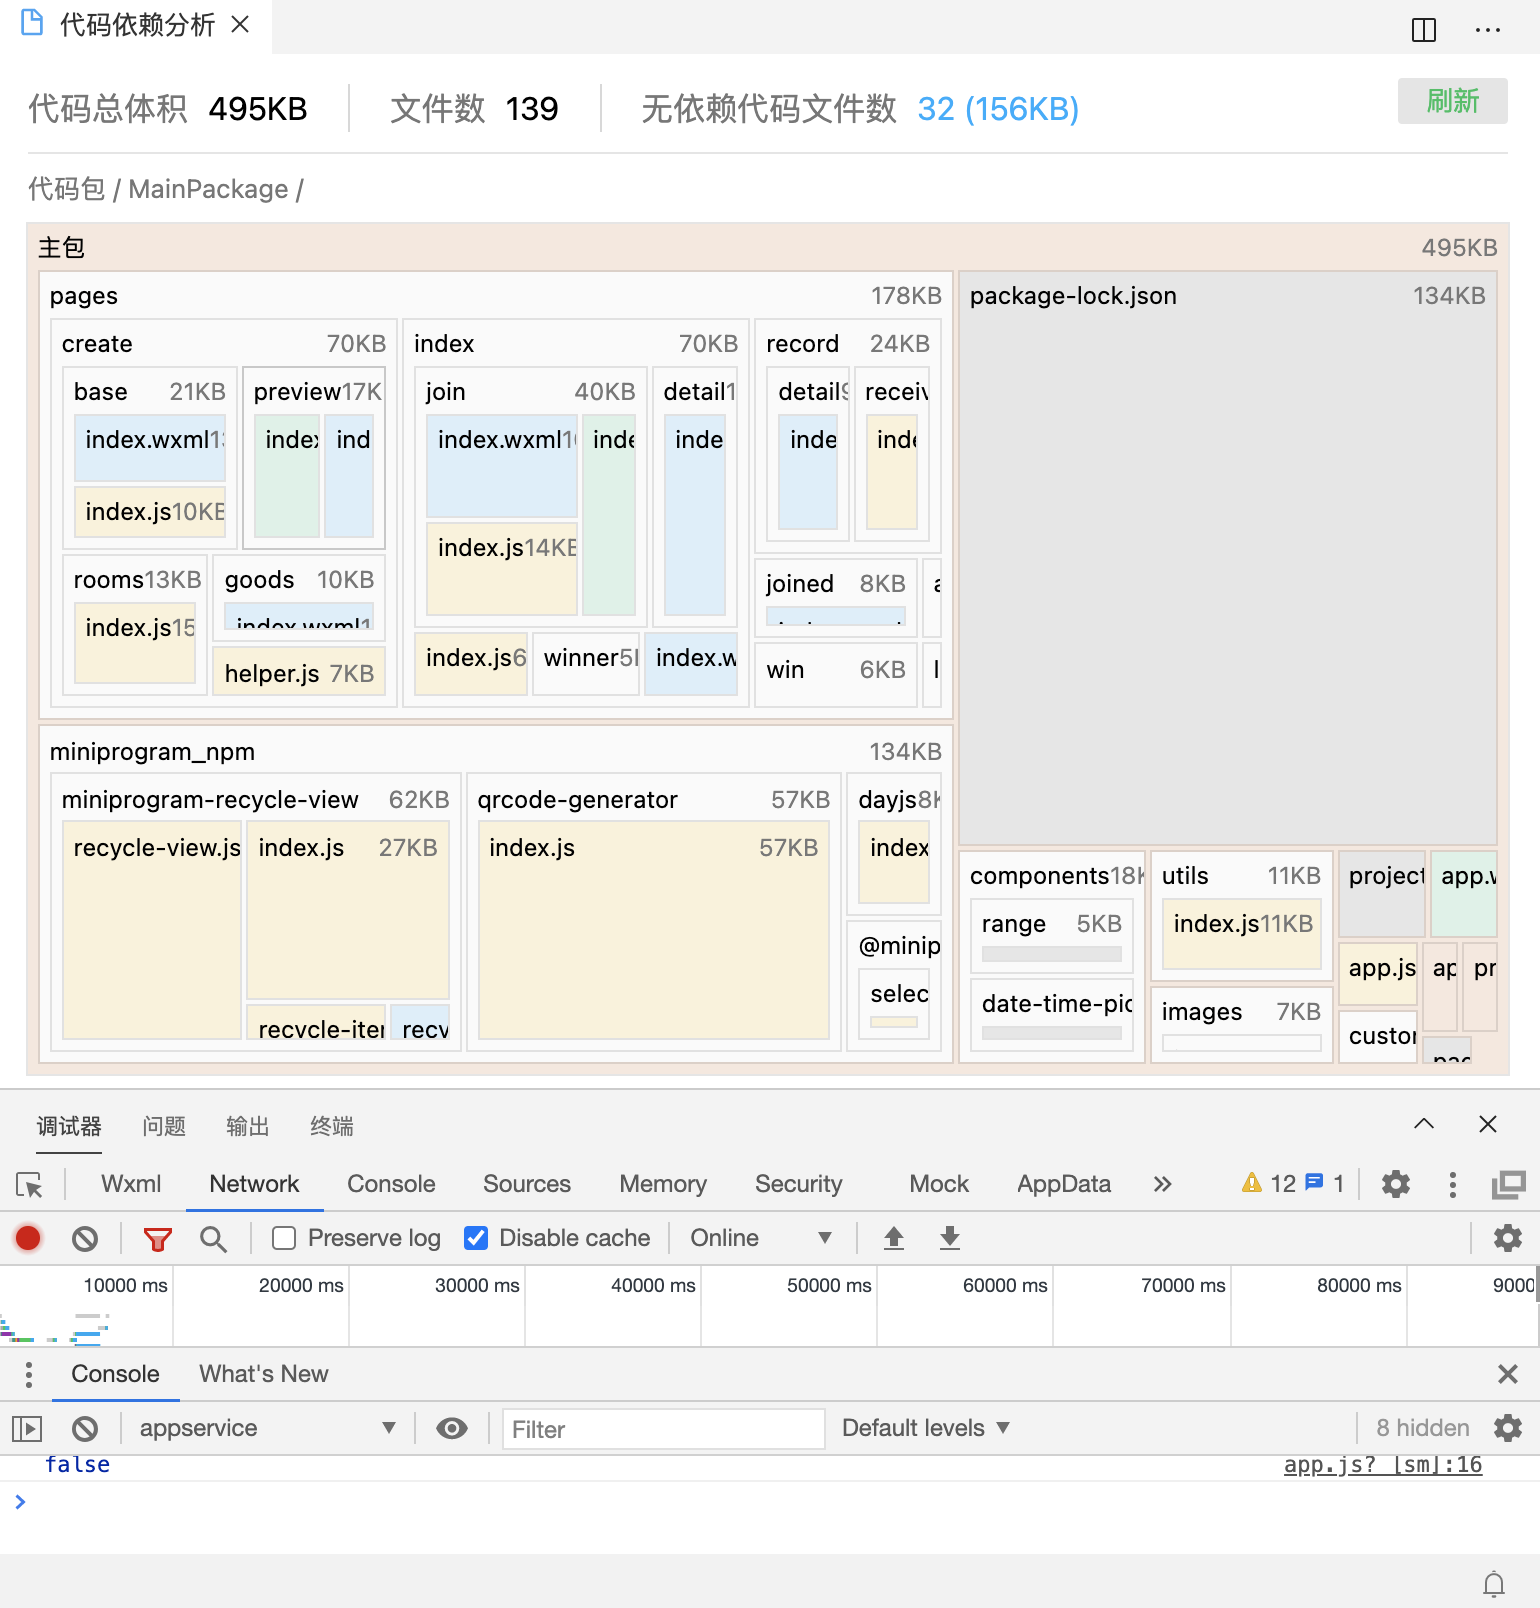Close the debugger panel
Viewport: 1540px width, 1608px height.
pyautogui.click(x=1488, y=1124)
